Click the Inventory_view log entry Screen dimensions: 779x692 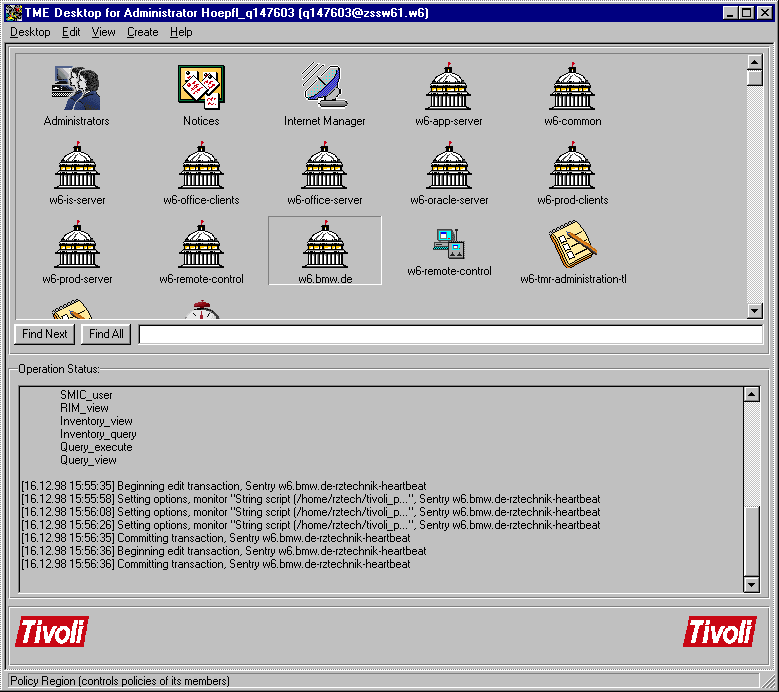coord(96,421)
